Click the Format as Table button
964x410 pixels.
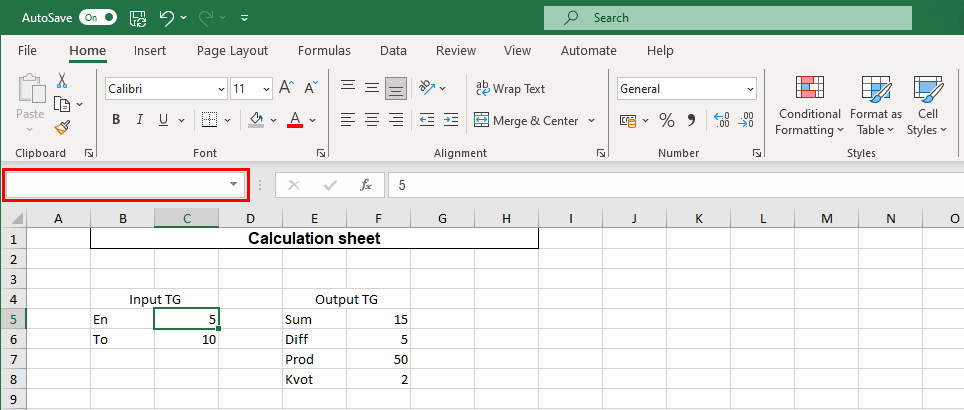876,107
